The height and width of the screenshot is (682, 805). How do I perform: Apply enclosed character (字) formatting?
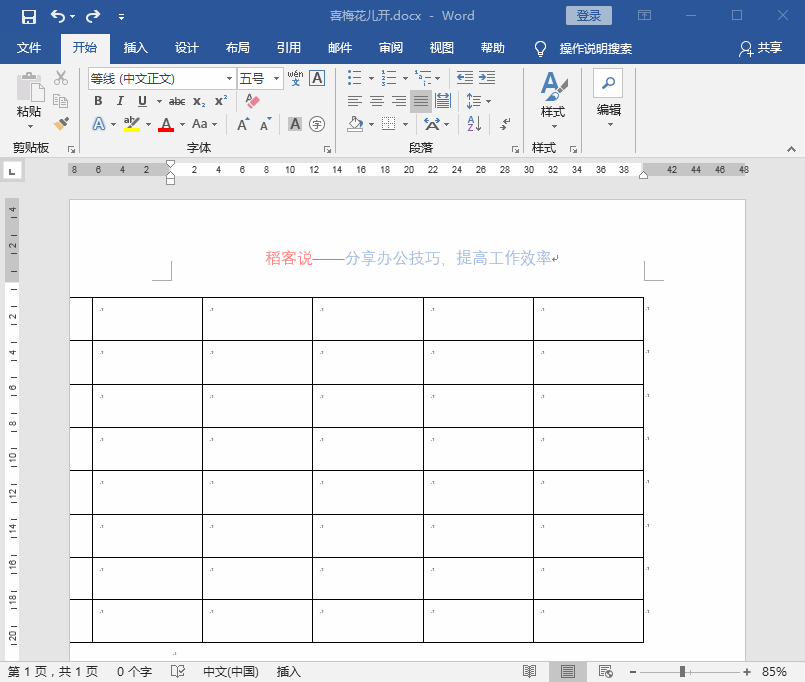pos(317,124)
